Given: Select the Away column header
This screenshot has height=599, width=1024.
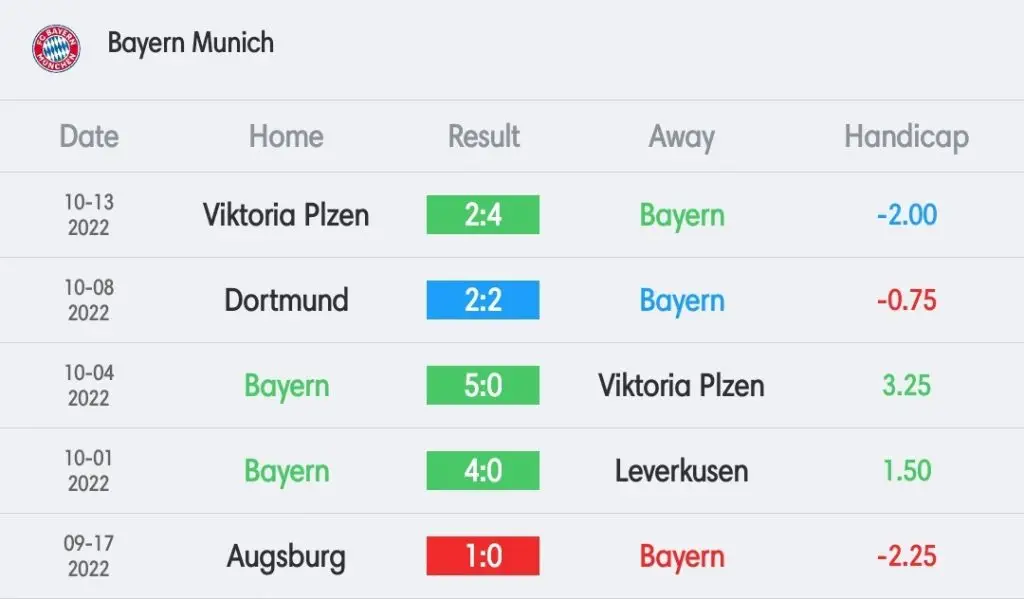Looking at the screenshot, I should tap(681, 138).
